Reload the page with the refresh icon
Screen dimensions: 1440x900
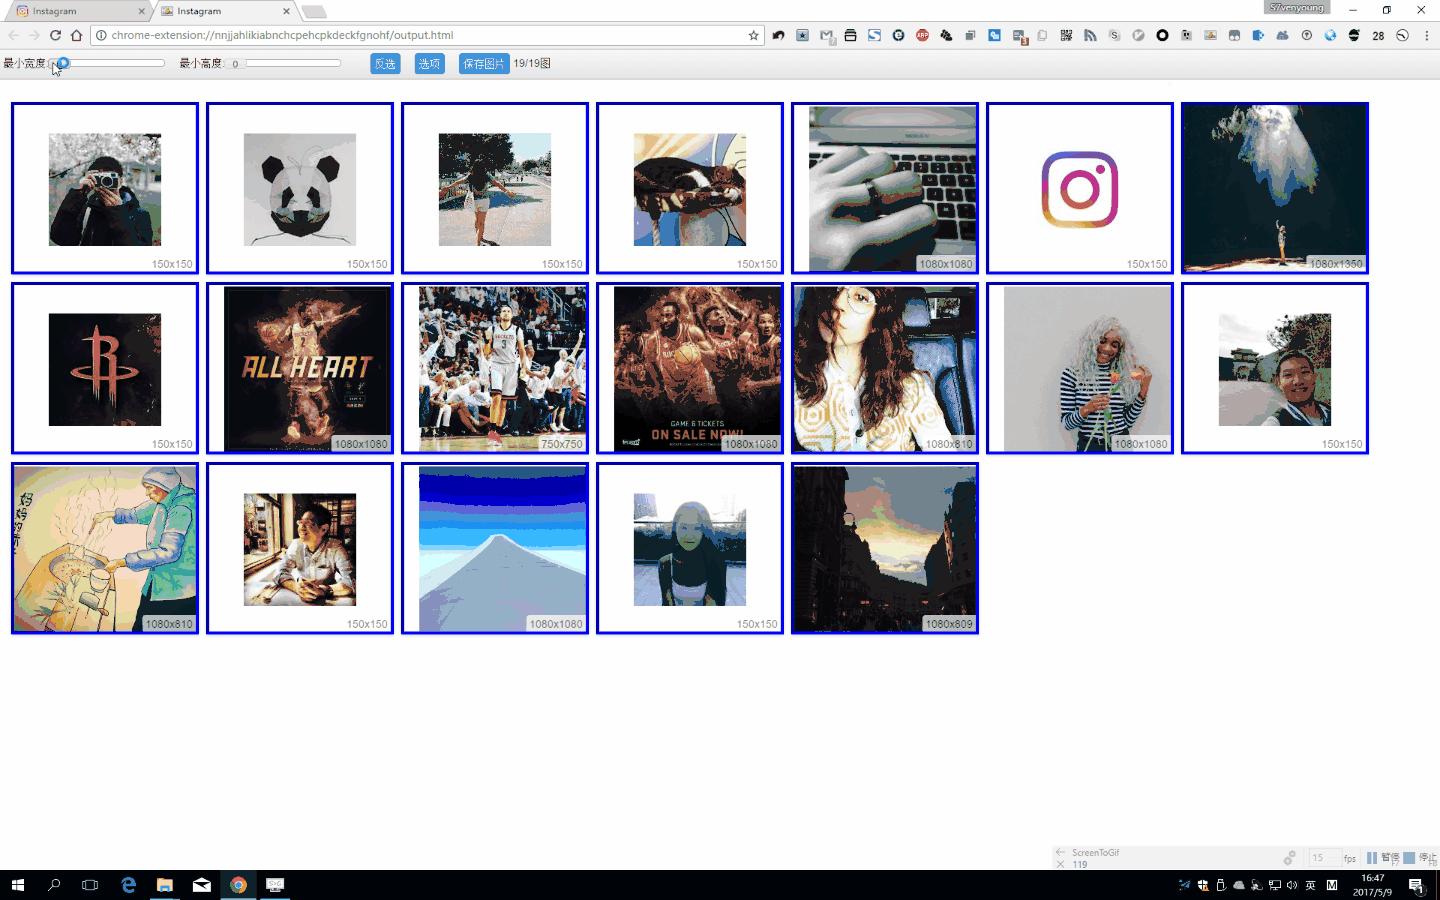pos(55,35)
